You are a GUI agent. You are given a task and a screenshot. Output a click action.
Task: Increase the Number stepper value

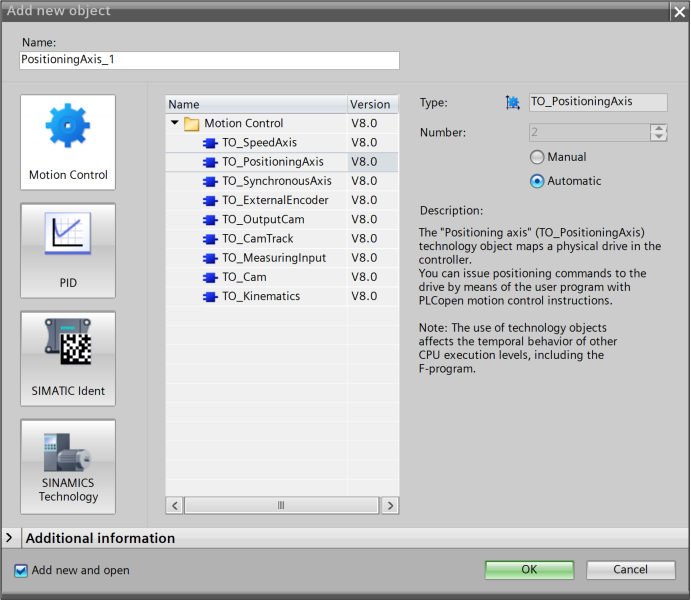[x=658, y=128]
